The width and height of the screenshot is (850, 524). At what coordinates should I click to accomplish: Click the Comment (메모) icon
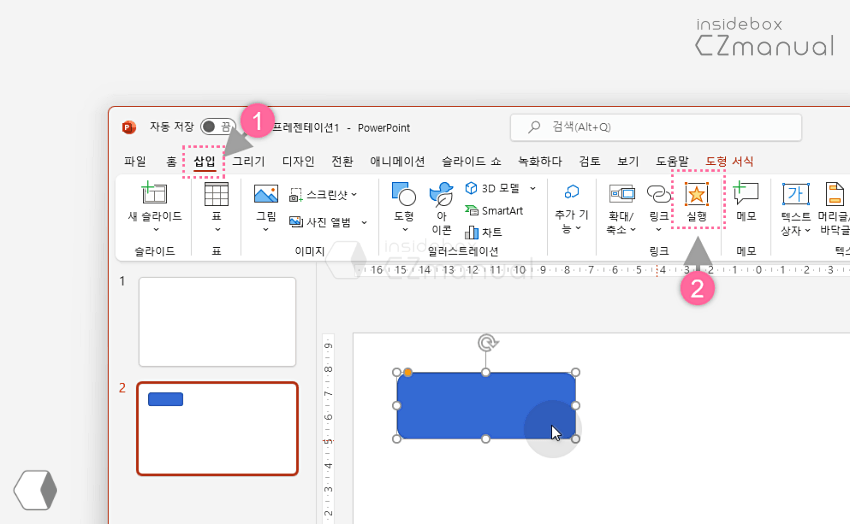[x=746, y=193]
